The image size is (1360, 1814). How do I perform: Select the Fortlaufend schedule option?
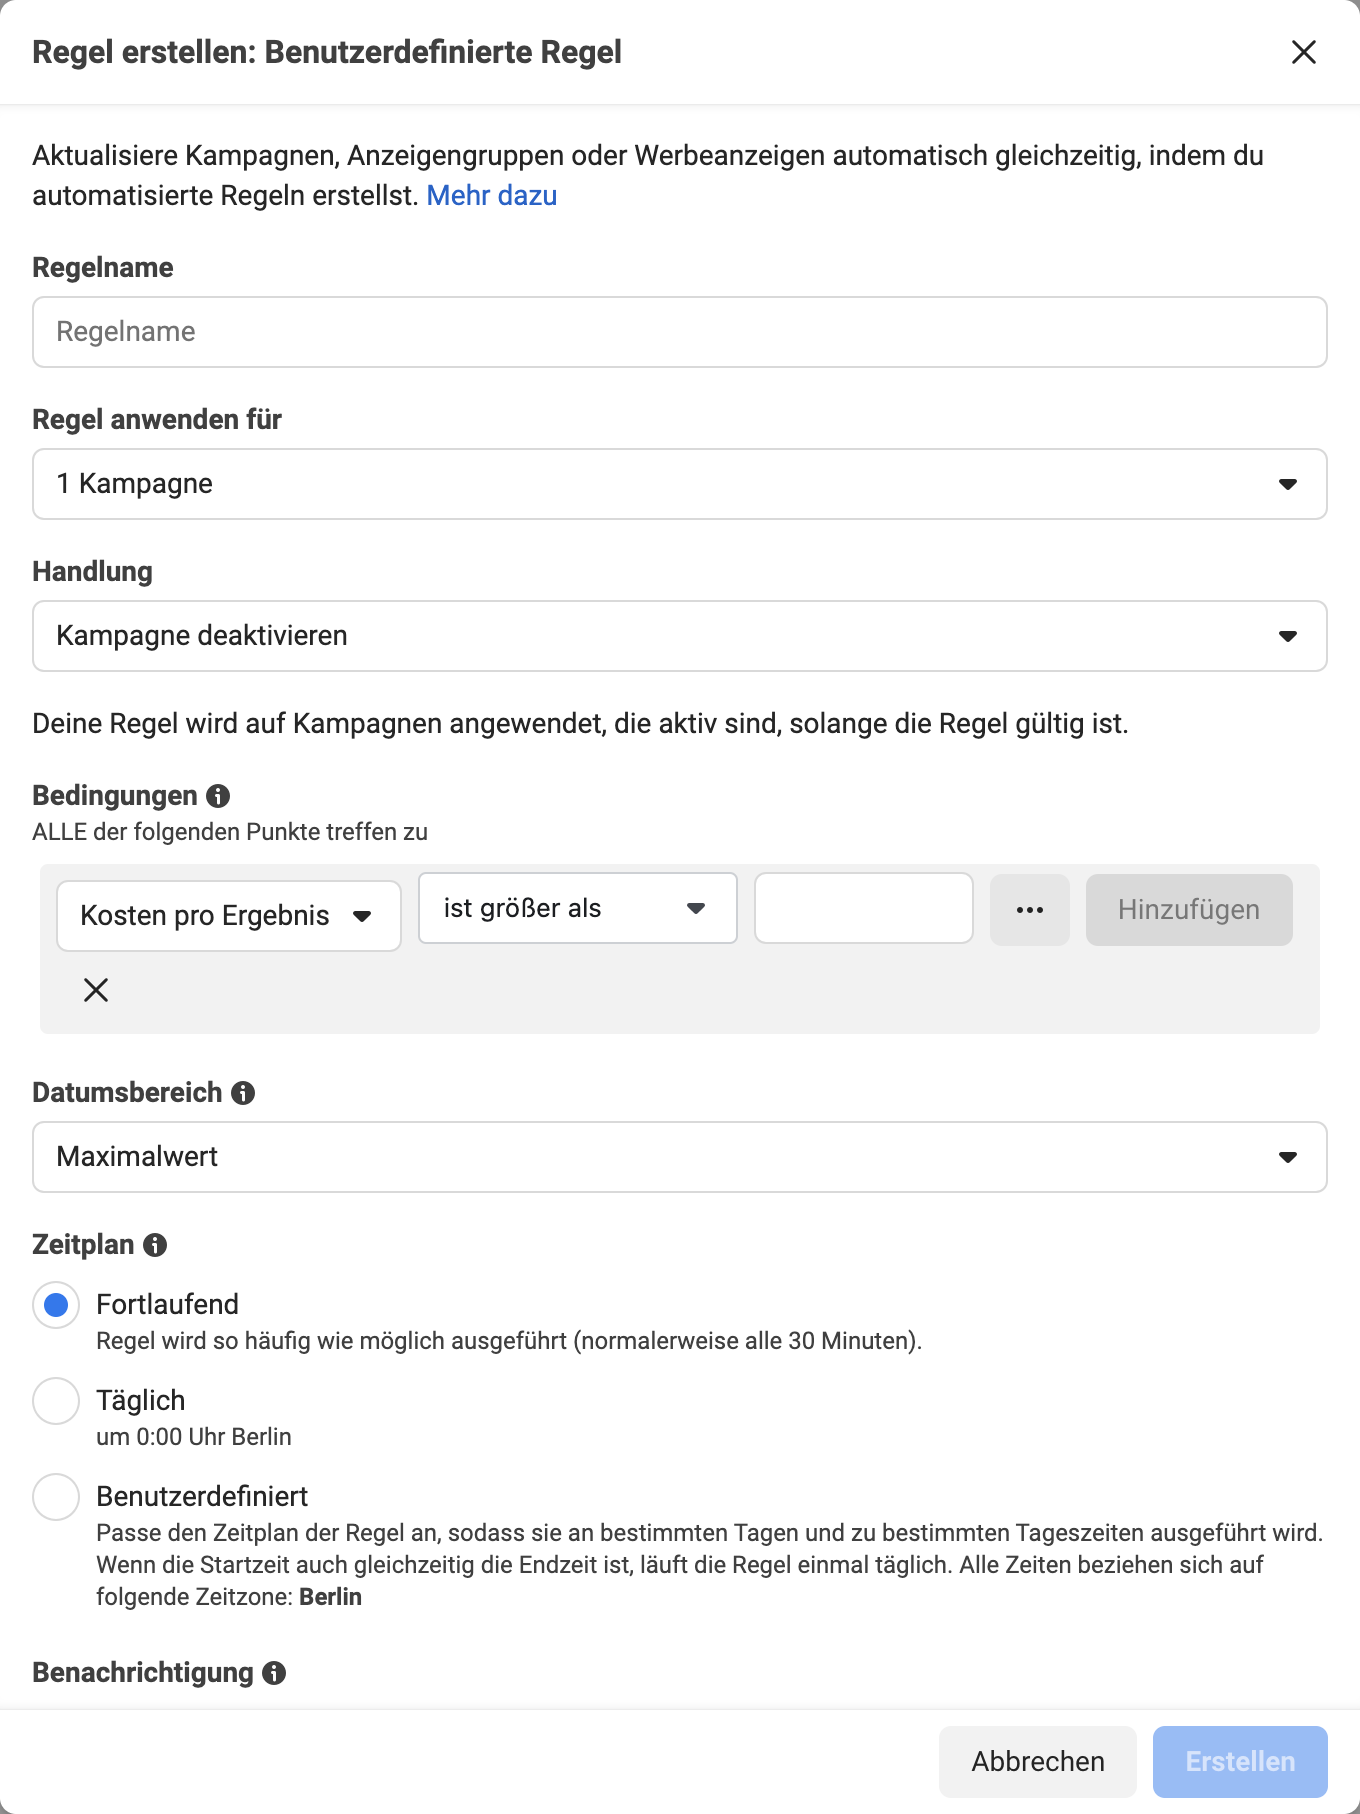click(56, 1305)
